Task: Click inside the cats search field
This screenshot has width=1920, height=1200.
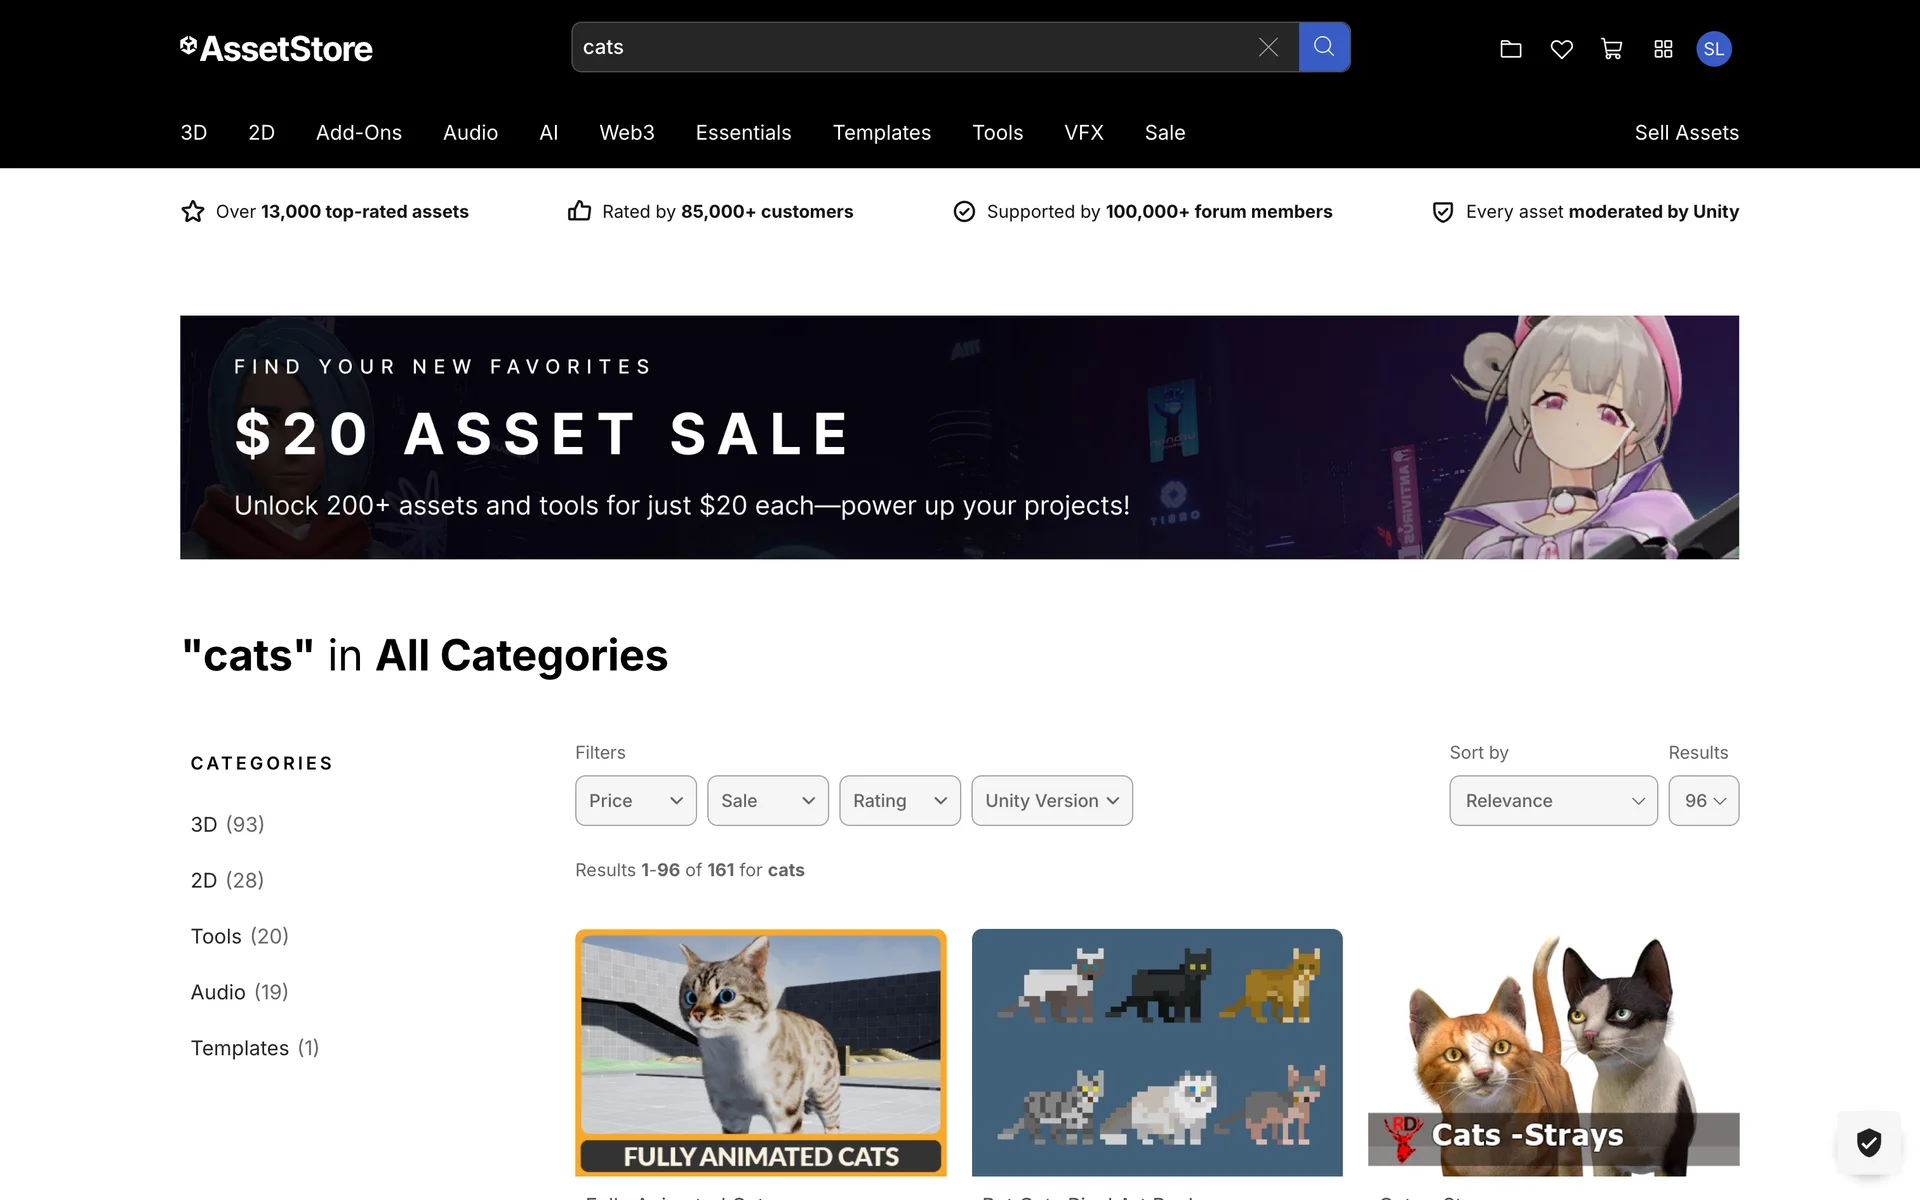Action: click(910, 47)
